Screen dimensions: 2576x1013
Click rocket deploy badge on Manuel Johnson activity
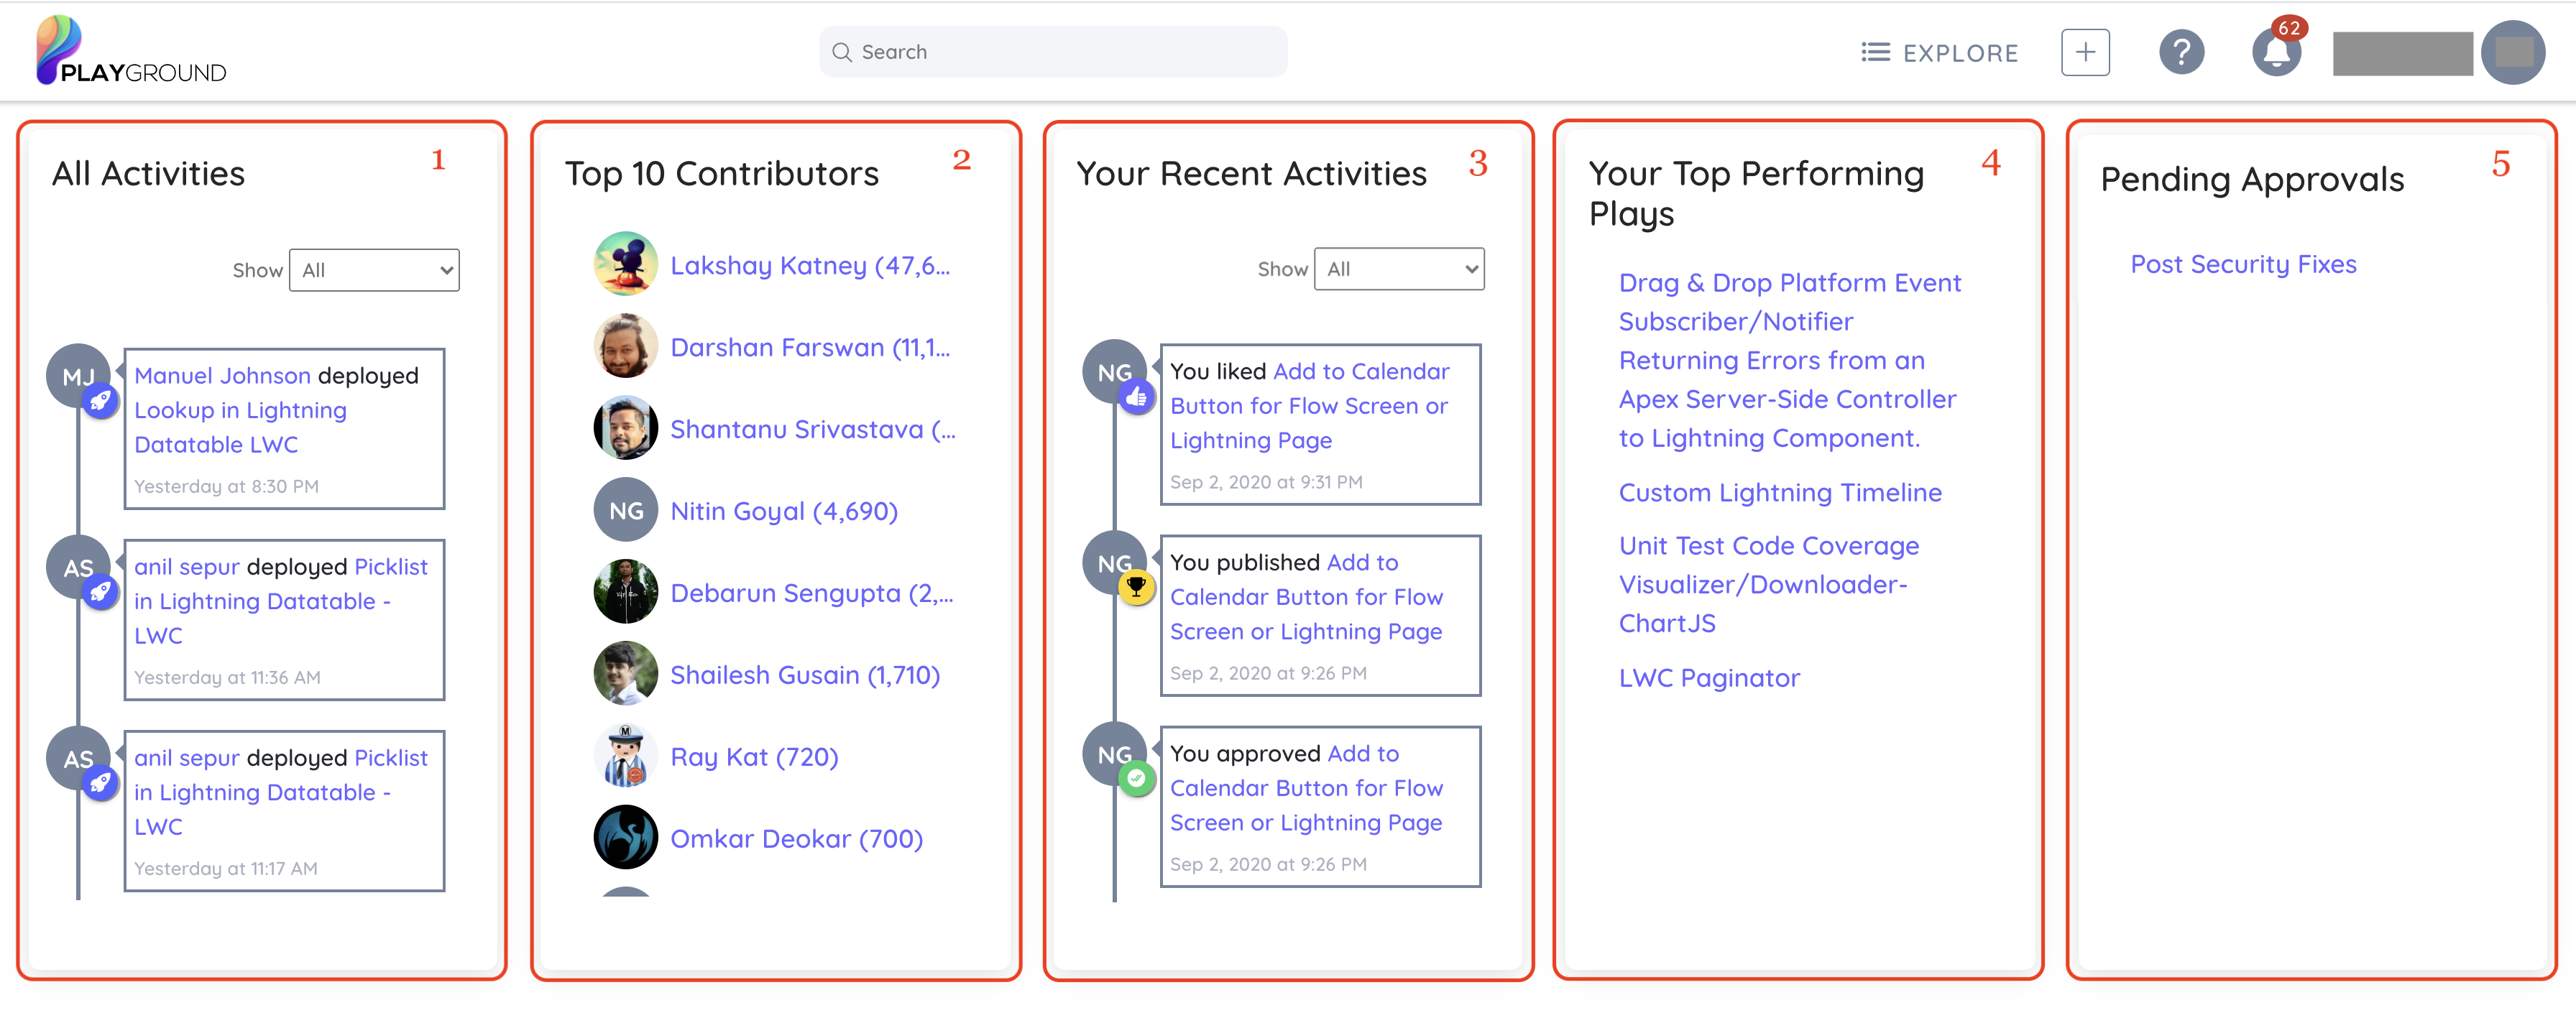click(100, 401)
